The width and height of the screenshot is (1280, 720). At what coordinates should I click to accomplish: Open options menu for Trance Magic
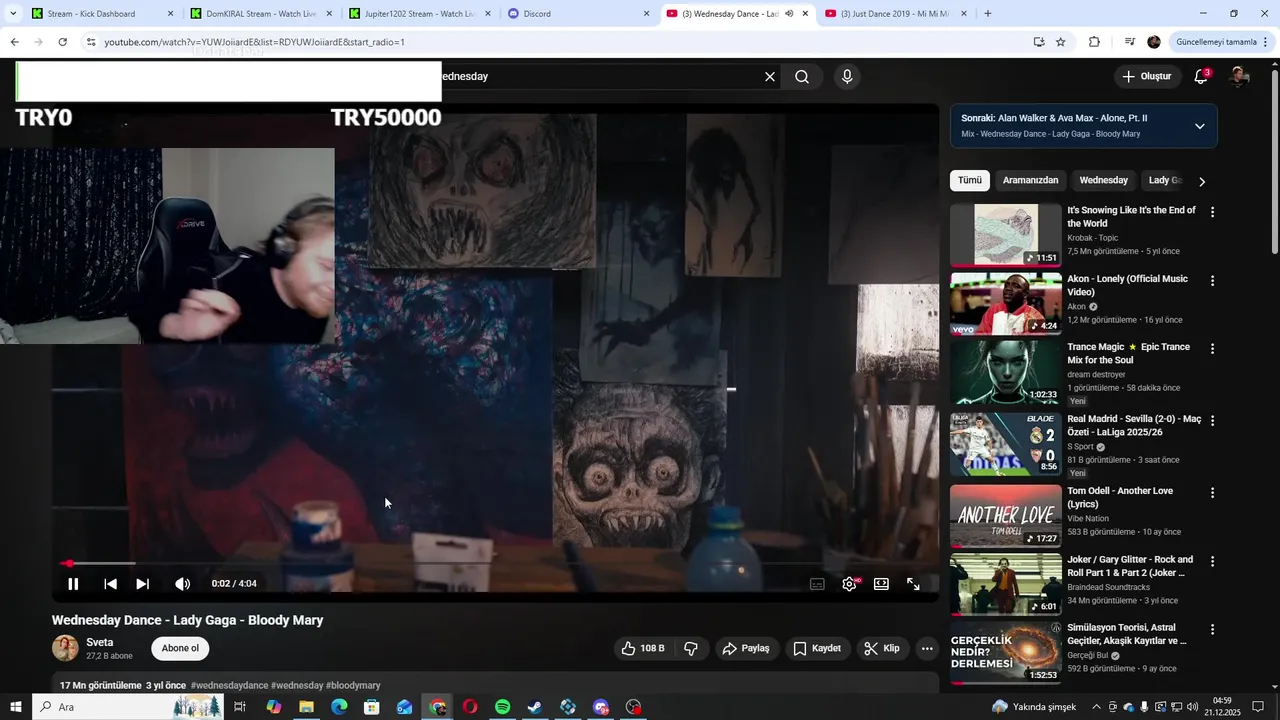pyautogui.click(x=1212, y=349)
